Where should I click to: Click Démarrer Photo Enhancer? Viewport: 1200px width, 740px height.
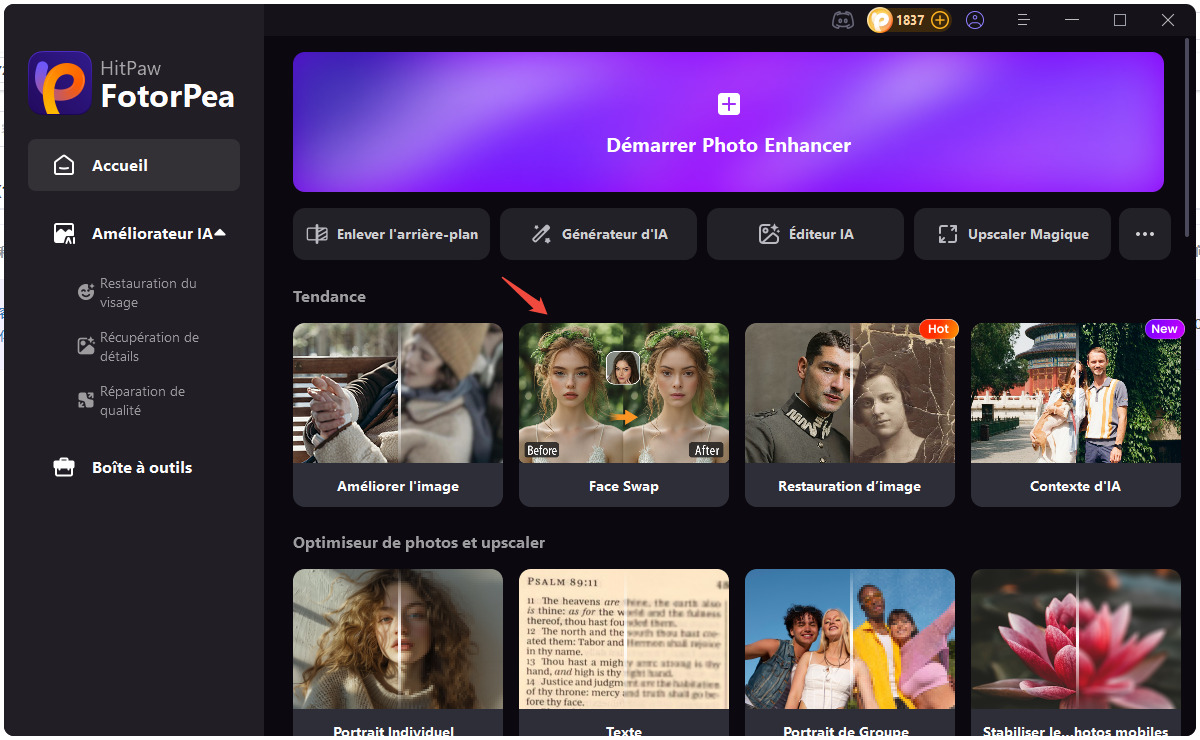[728, 121]
